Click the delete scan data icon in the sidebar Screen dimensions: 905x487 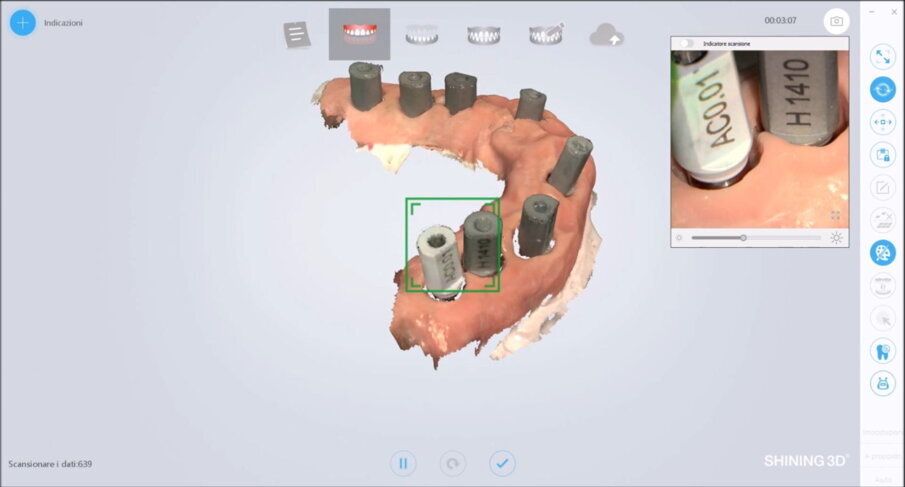pos(882,220)
